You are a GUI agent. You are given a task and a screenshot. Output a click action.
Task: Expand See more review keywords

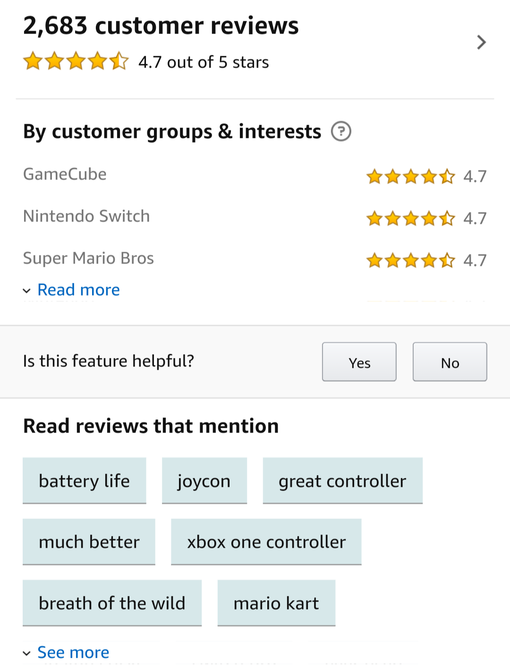point(73,652)
